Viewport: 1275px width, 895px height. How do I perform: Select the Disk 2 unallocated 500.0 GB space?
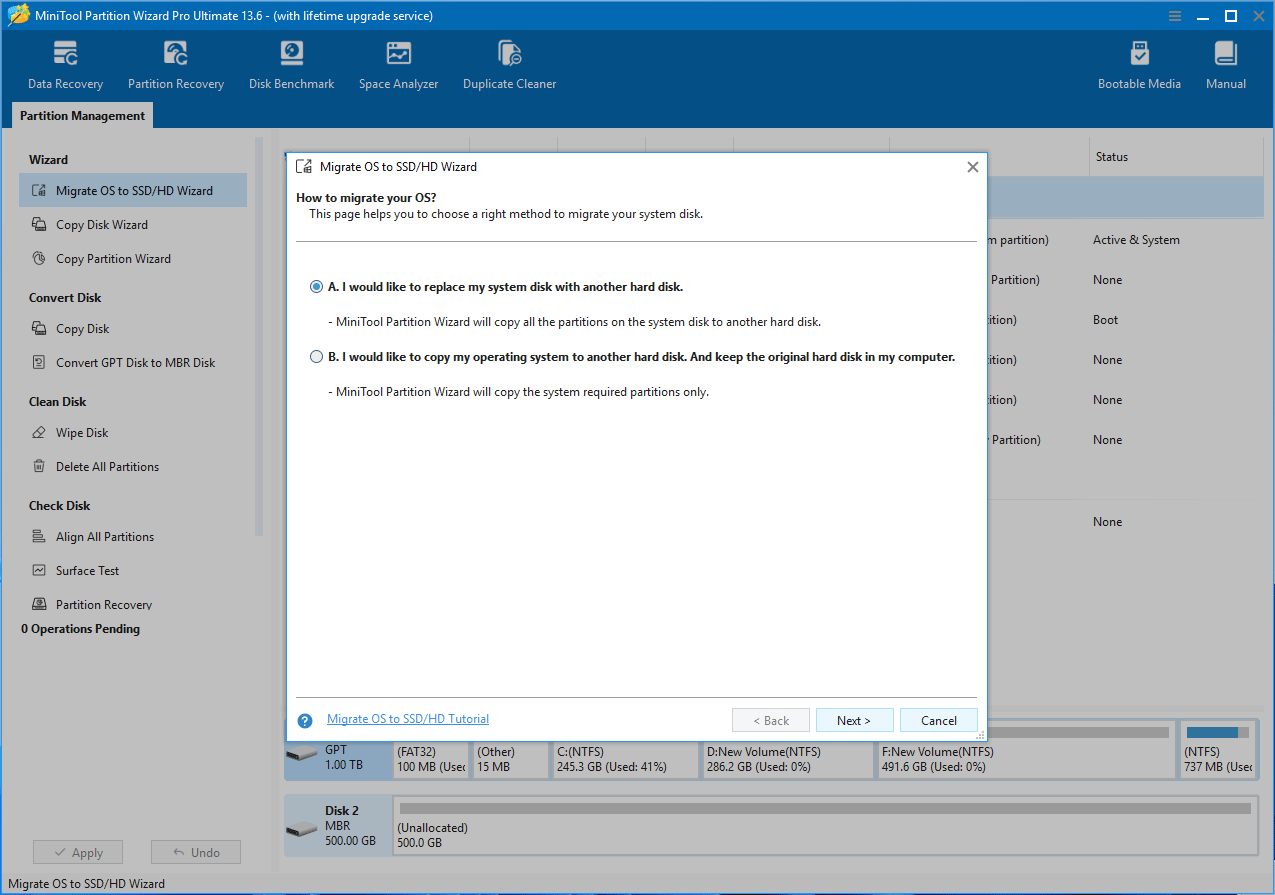tap(825, 826)
